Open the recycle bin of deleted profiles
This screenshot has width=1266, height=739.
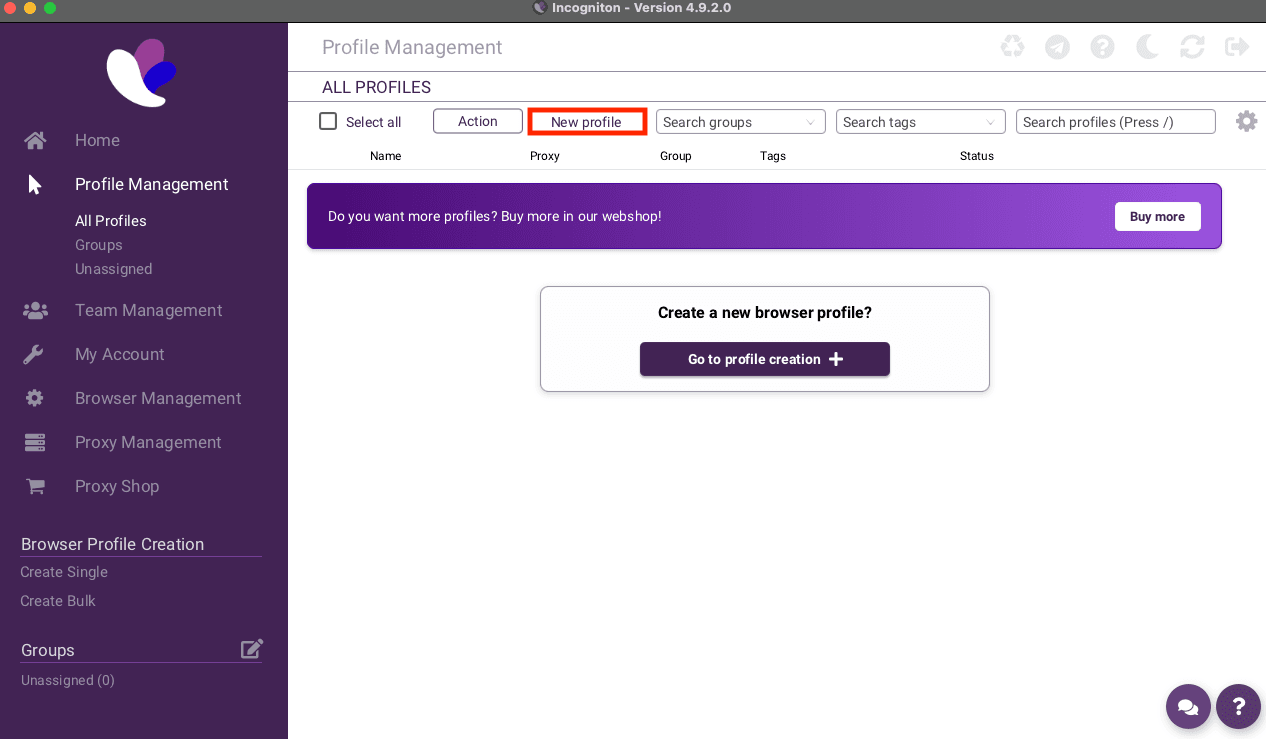pos(1012,46)
